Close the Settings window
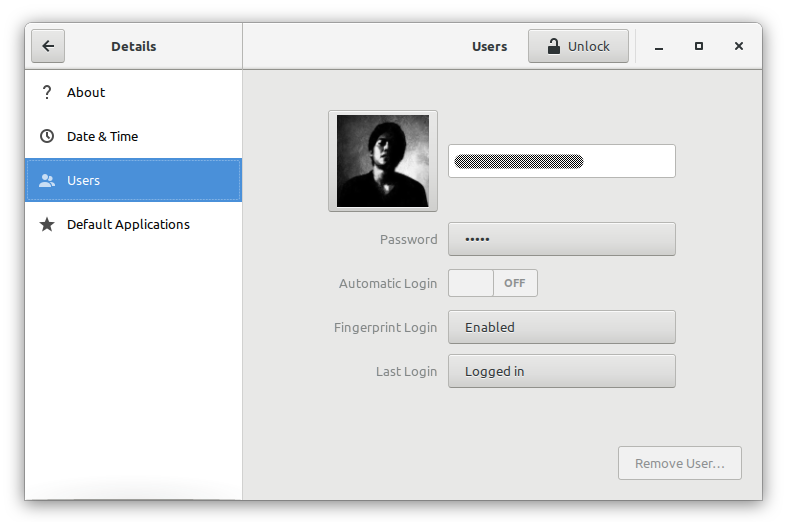Screen dimensions: 787x522 [x=739, y=46]
